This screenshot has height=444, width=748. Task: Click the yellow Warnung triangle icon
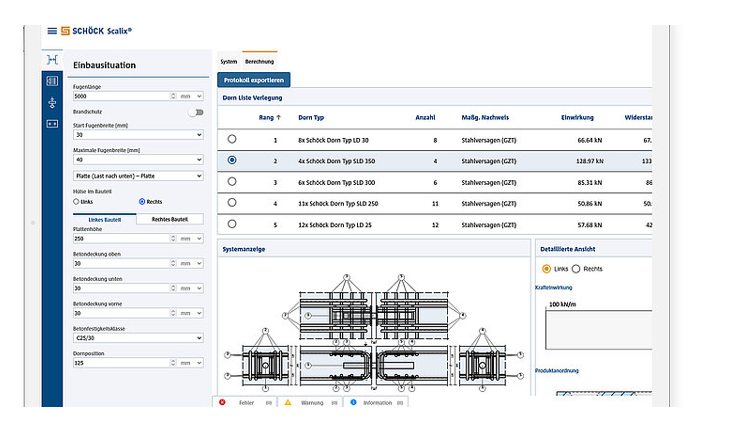click(288, 402)
